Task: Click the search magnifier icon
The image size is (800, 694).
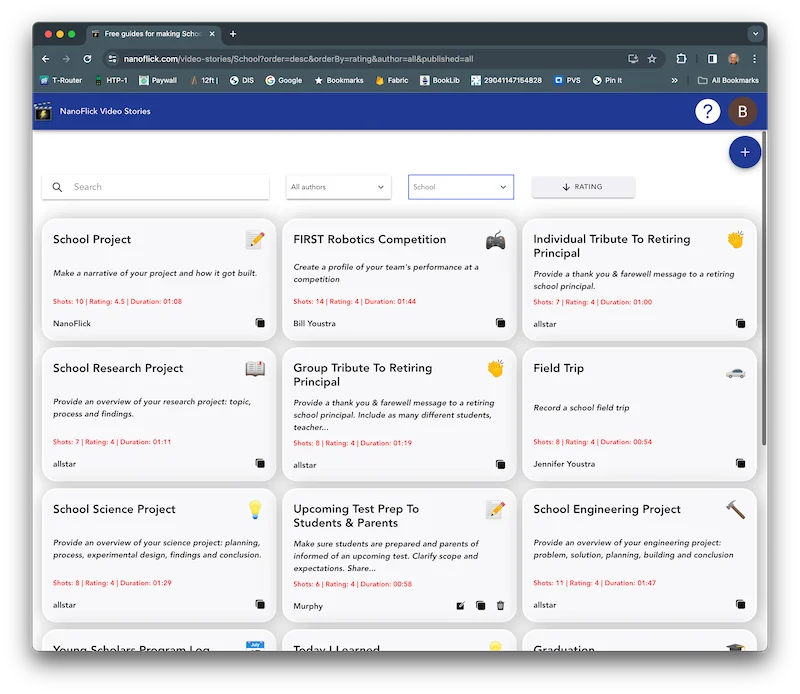Action: (x=57, y=187)
